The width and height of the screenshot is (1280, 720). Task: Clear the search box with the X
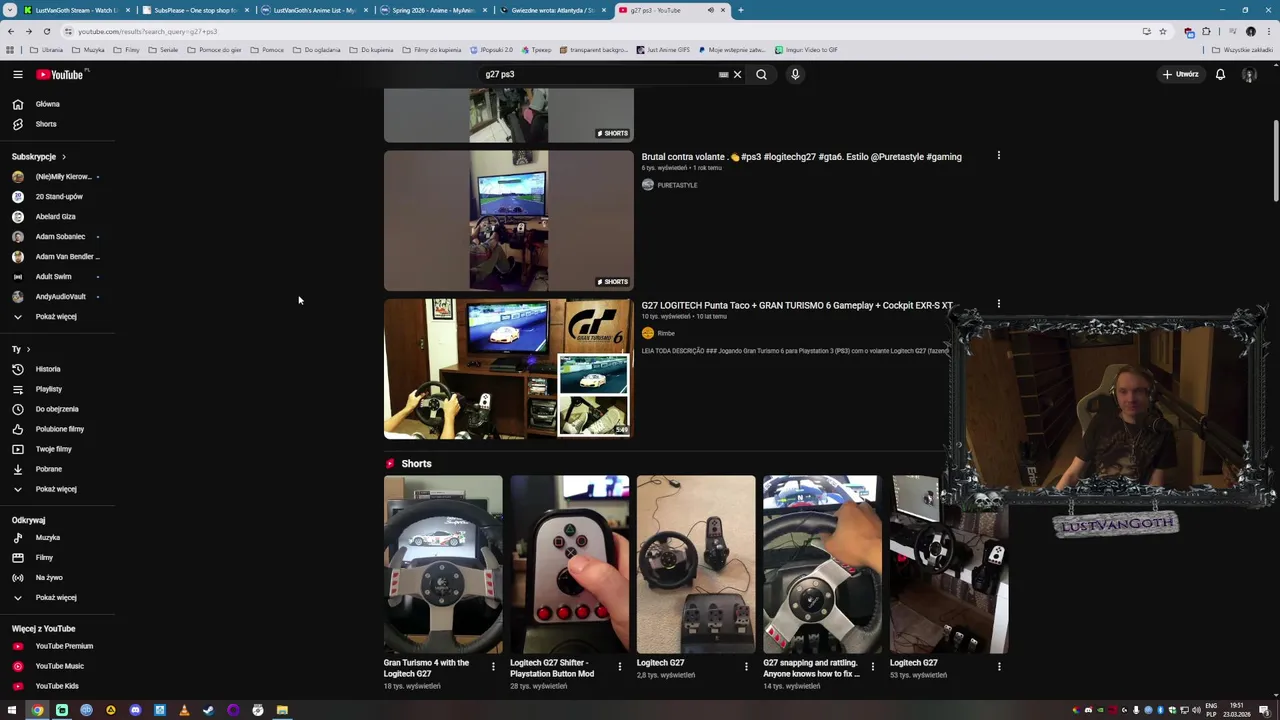coord(737,74)
